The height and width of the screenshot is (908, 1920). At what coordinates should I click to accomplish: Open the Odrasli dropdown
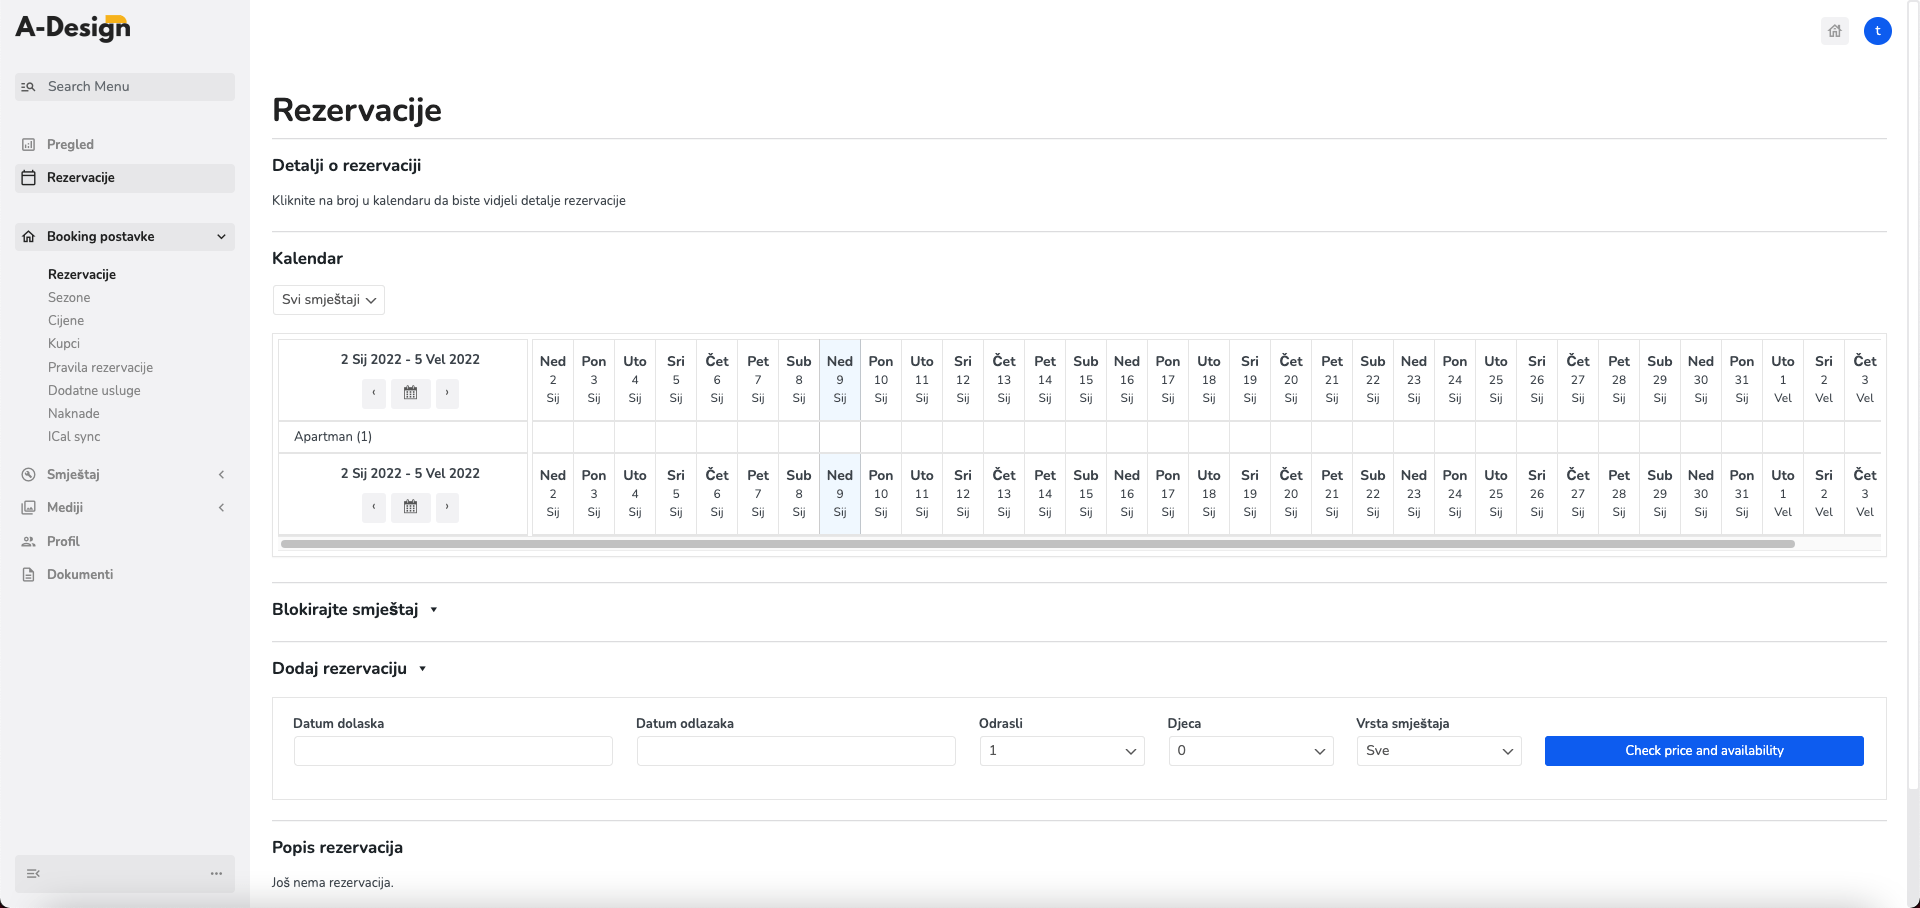click(x=1062, y=751)
